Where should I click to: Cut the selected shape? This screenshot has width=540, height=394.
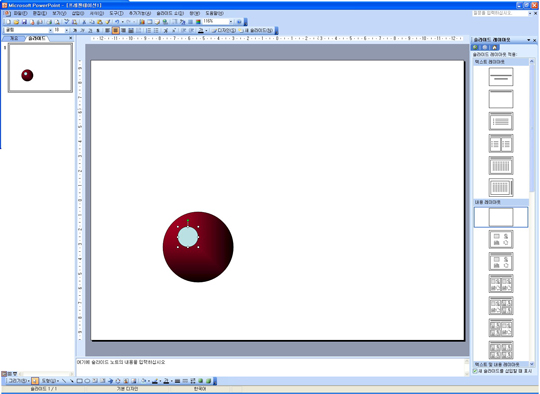[x=84, y=22]
